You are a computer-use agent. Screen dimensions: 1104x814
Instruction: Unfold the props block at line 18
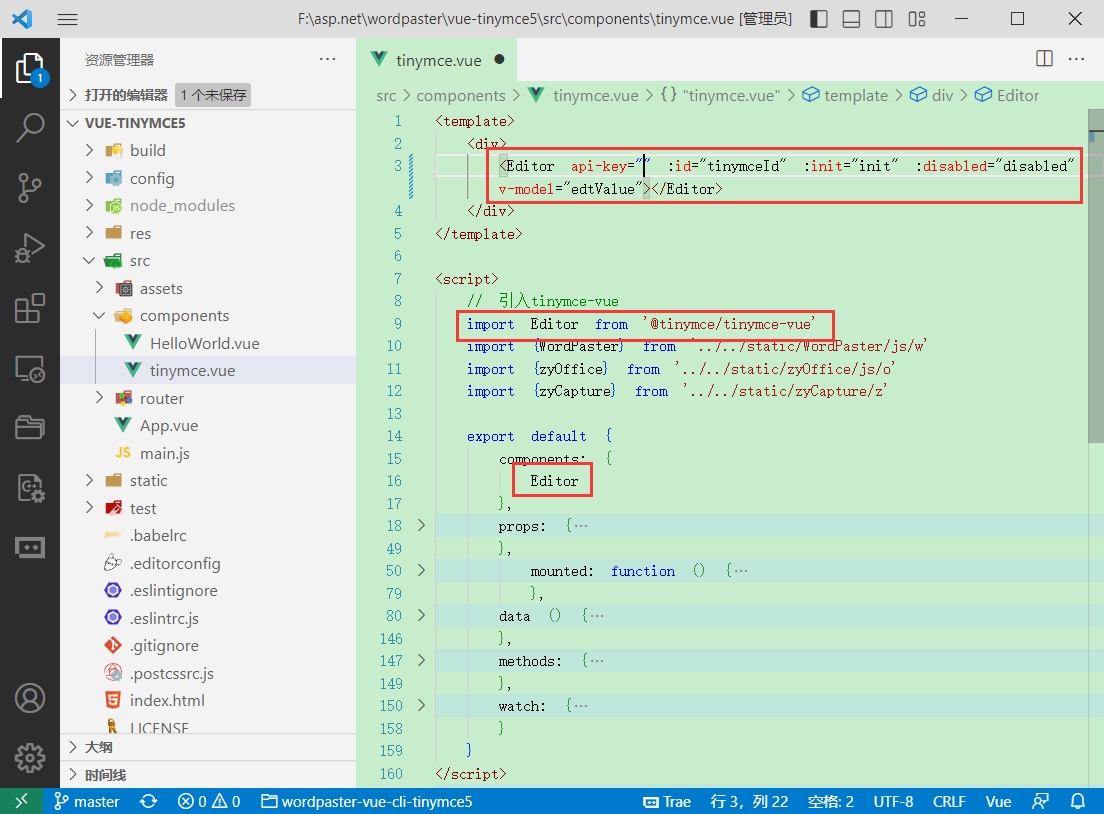click(421, 525)
